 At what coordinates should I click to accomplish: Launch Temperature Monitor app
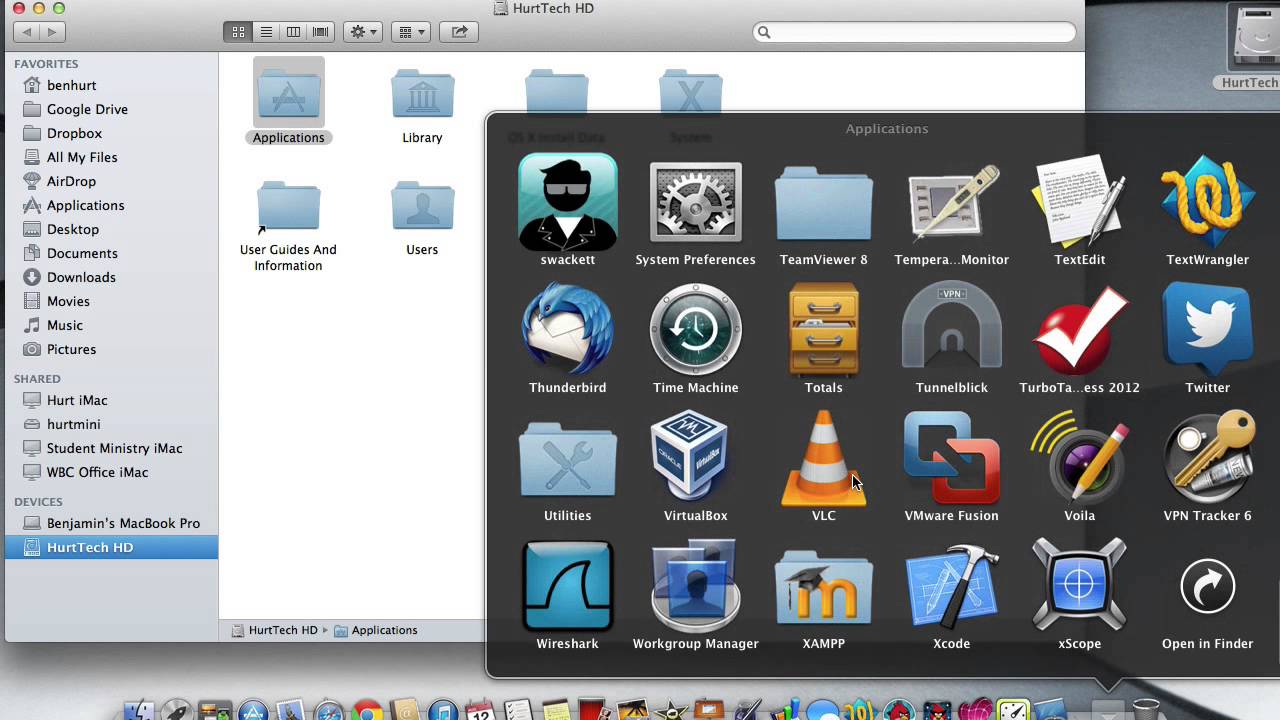coord(951,202)
